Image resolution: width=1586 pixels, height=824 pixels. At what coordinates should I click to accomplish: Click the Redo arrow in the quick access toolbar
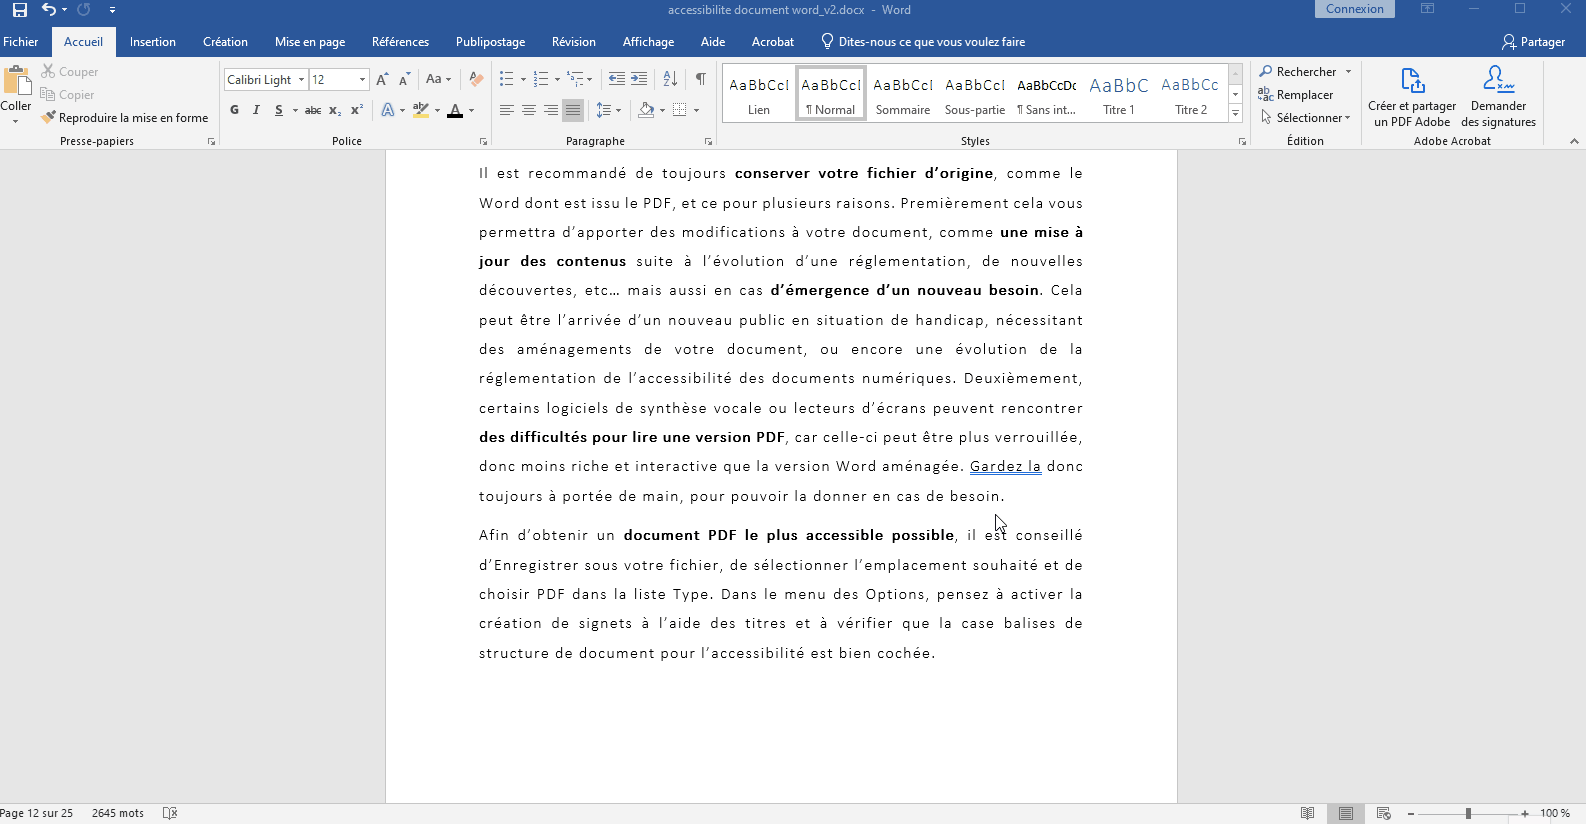(x=84, y=10)
